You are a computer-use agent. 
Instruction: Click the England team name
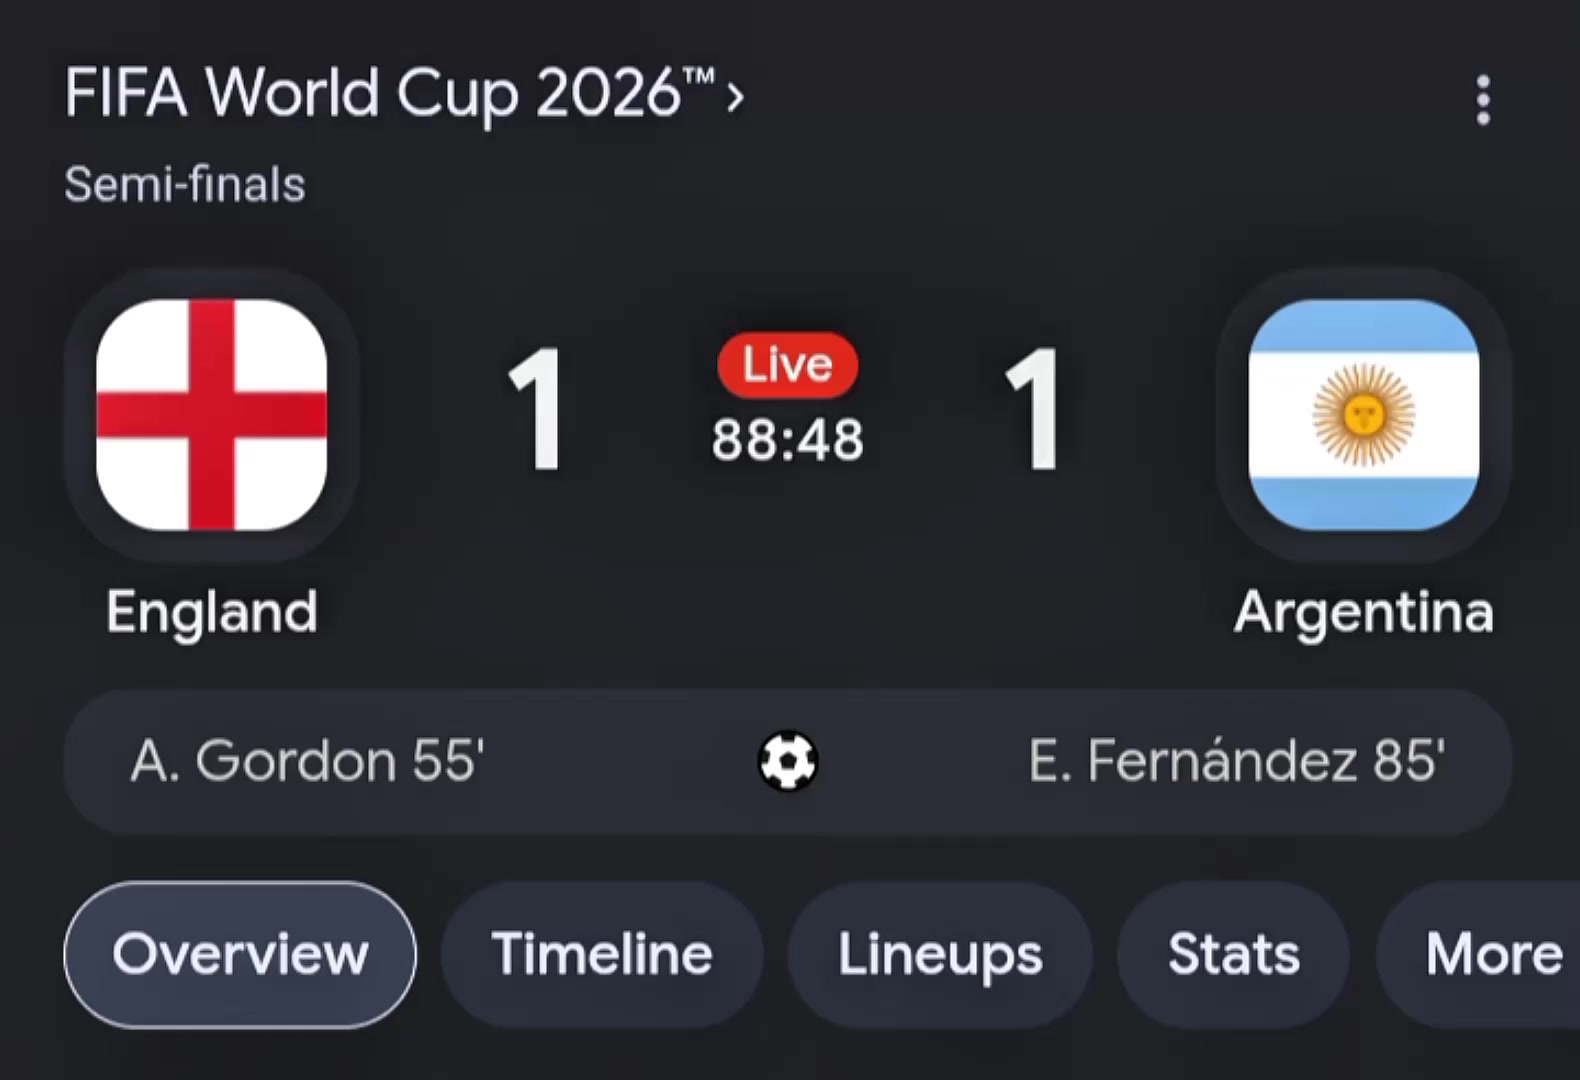click(212, 612)
